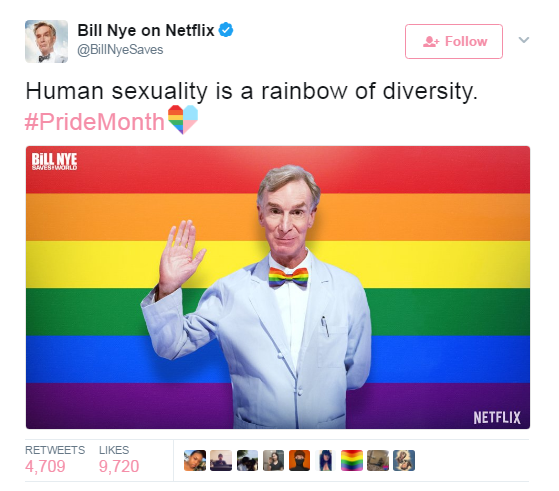Image resolution: width=559 pixels, height=491 pixels.
Task: Open the #PrideMonth hashtag link
Action: pyautogui.click(x=94, y=122)
